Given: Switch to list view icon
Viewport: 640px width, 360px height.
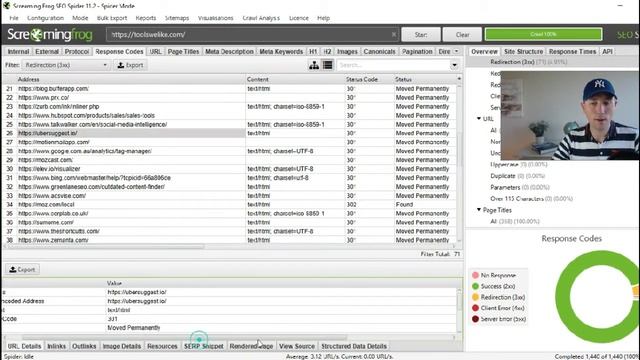Looking at the screenshot, I should pos(327,65).
